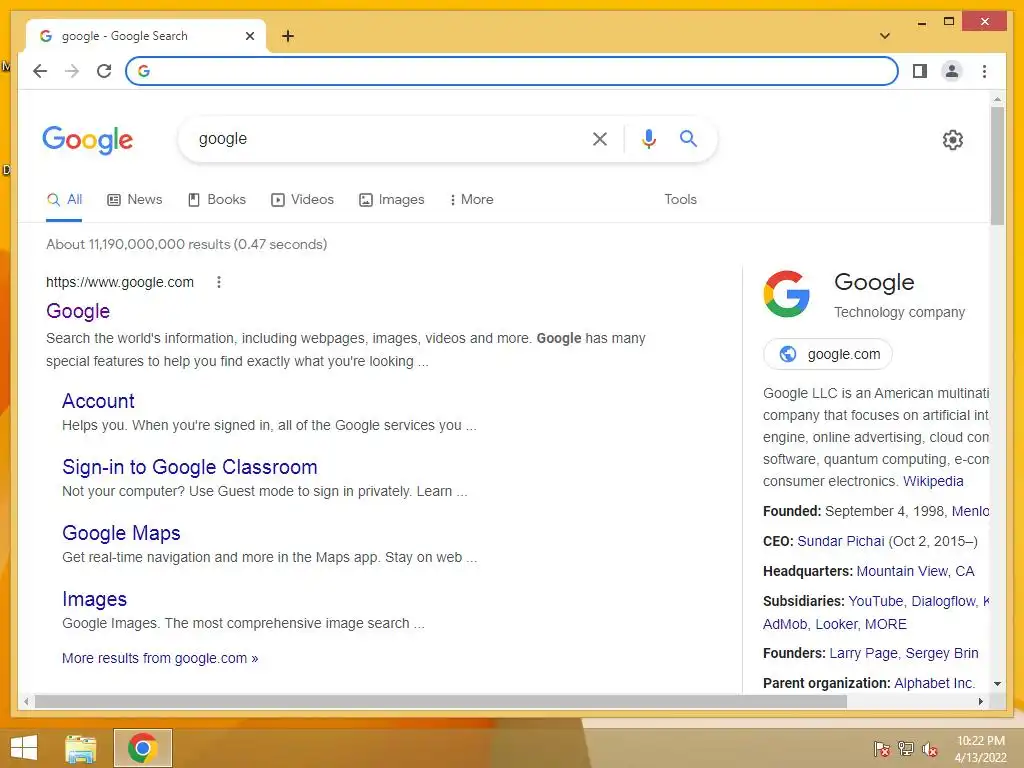Click the Google logo on the results page

tap(88, 140)
